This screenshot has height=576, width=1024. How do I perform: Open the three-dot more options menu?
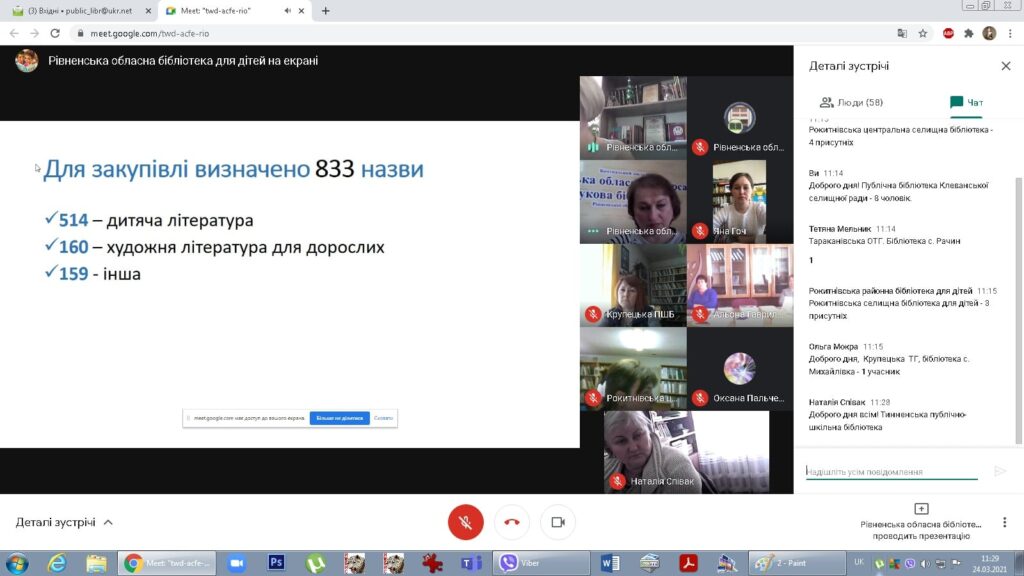coord(1005,522)
